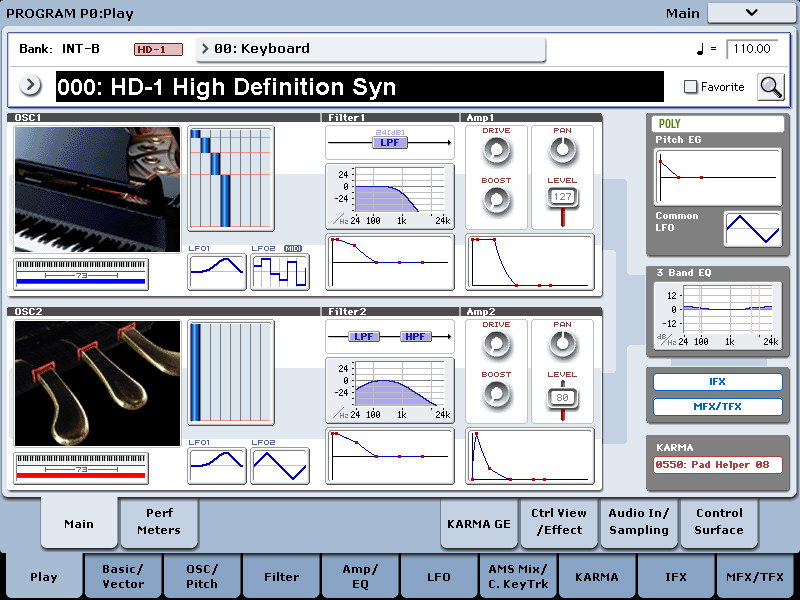Click the magnifying glass search icon

point(770,87)
